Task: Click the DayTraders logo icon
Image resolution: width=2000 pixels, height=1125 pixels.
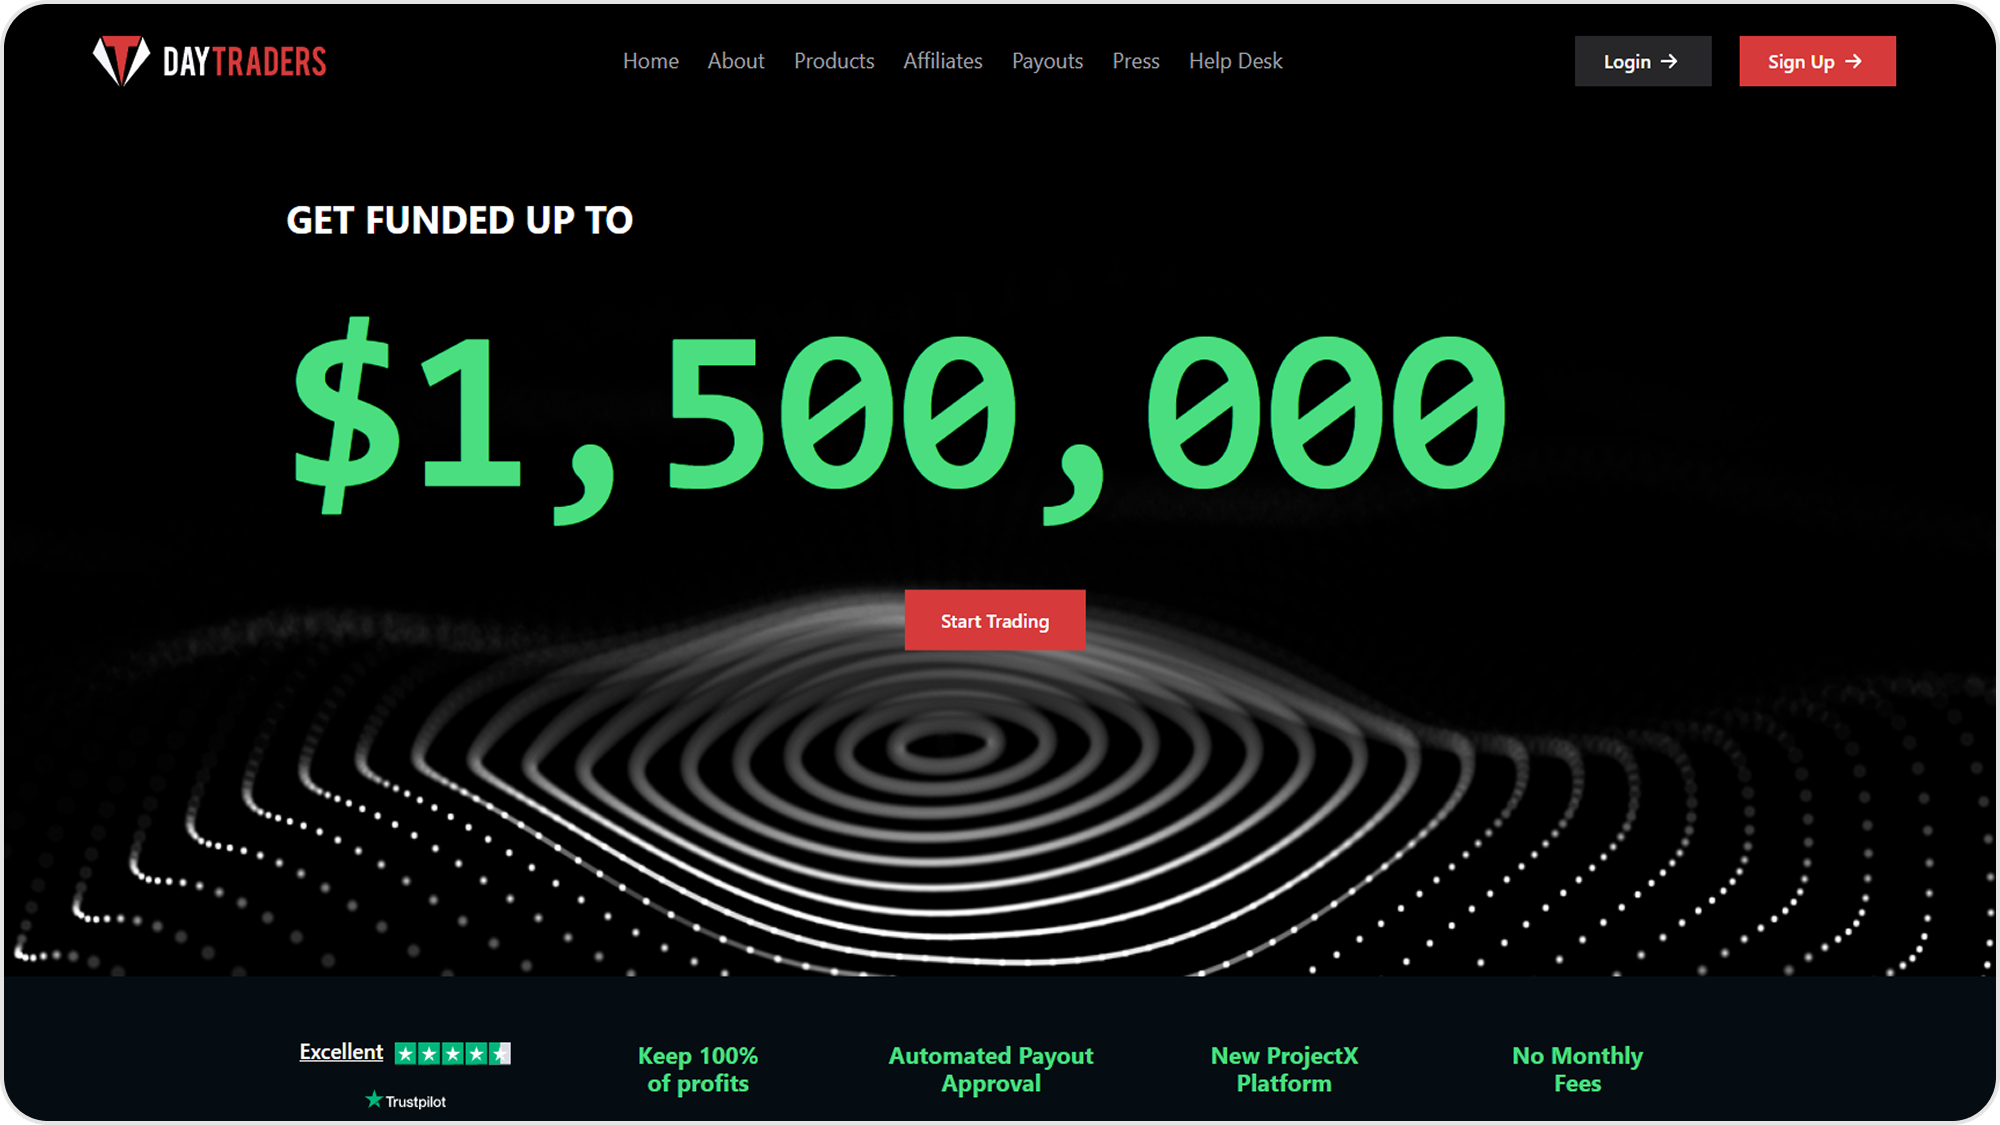Action: coord(121,60)
